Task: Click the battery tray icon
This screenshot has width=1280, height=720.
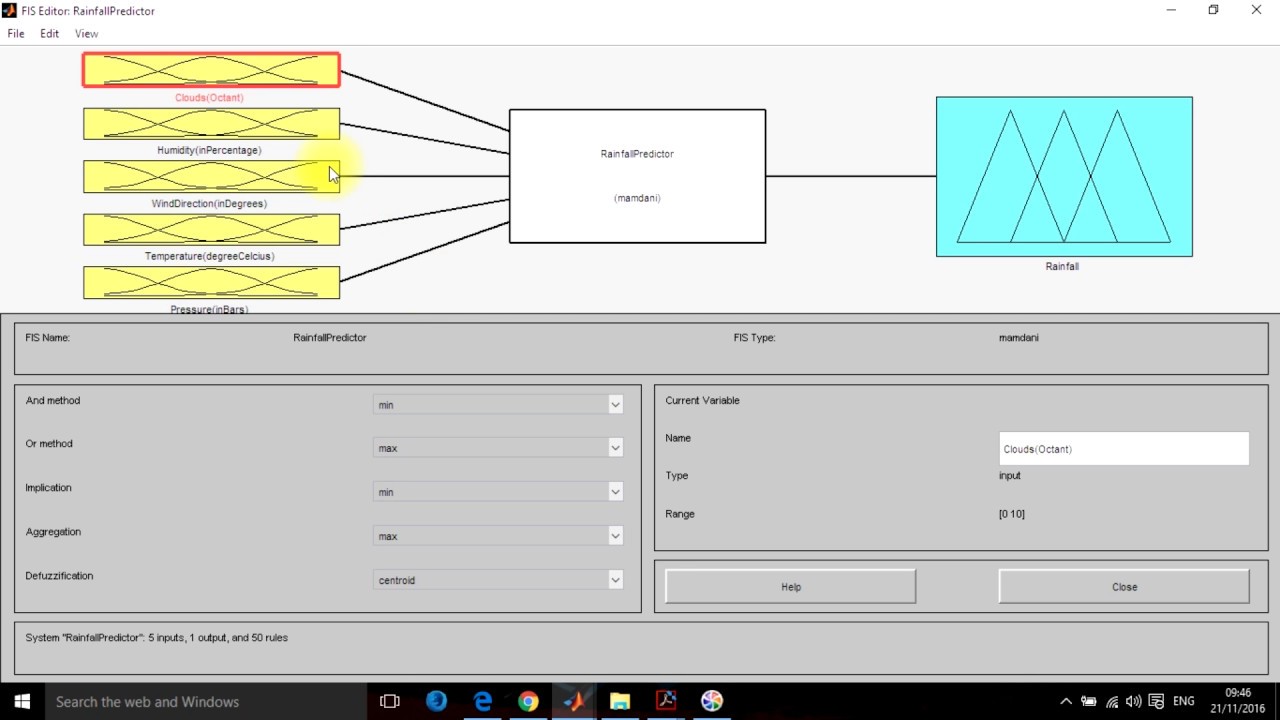Action: 1089,702
